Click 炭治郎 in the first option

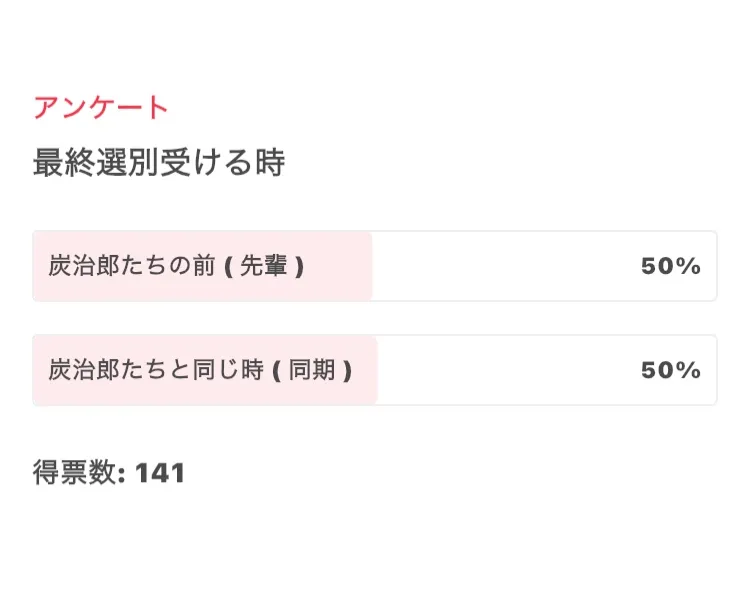pos(84,265)
